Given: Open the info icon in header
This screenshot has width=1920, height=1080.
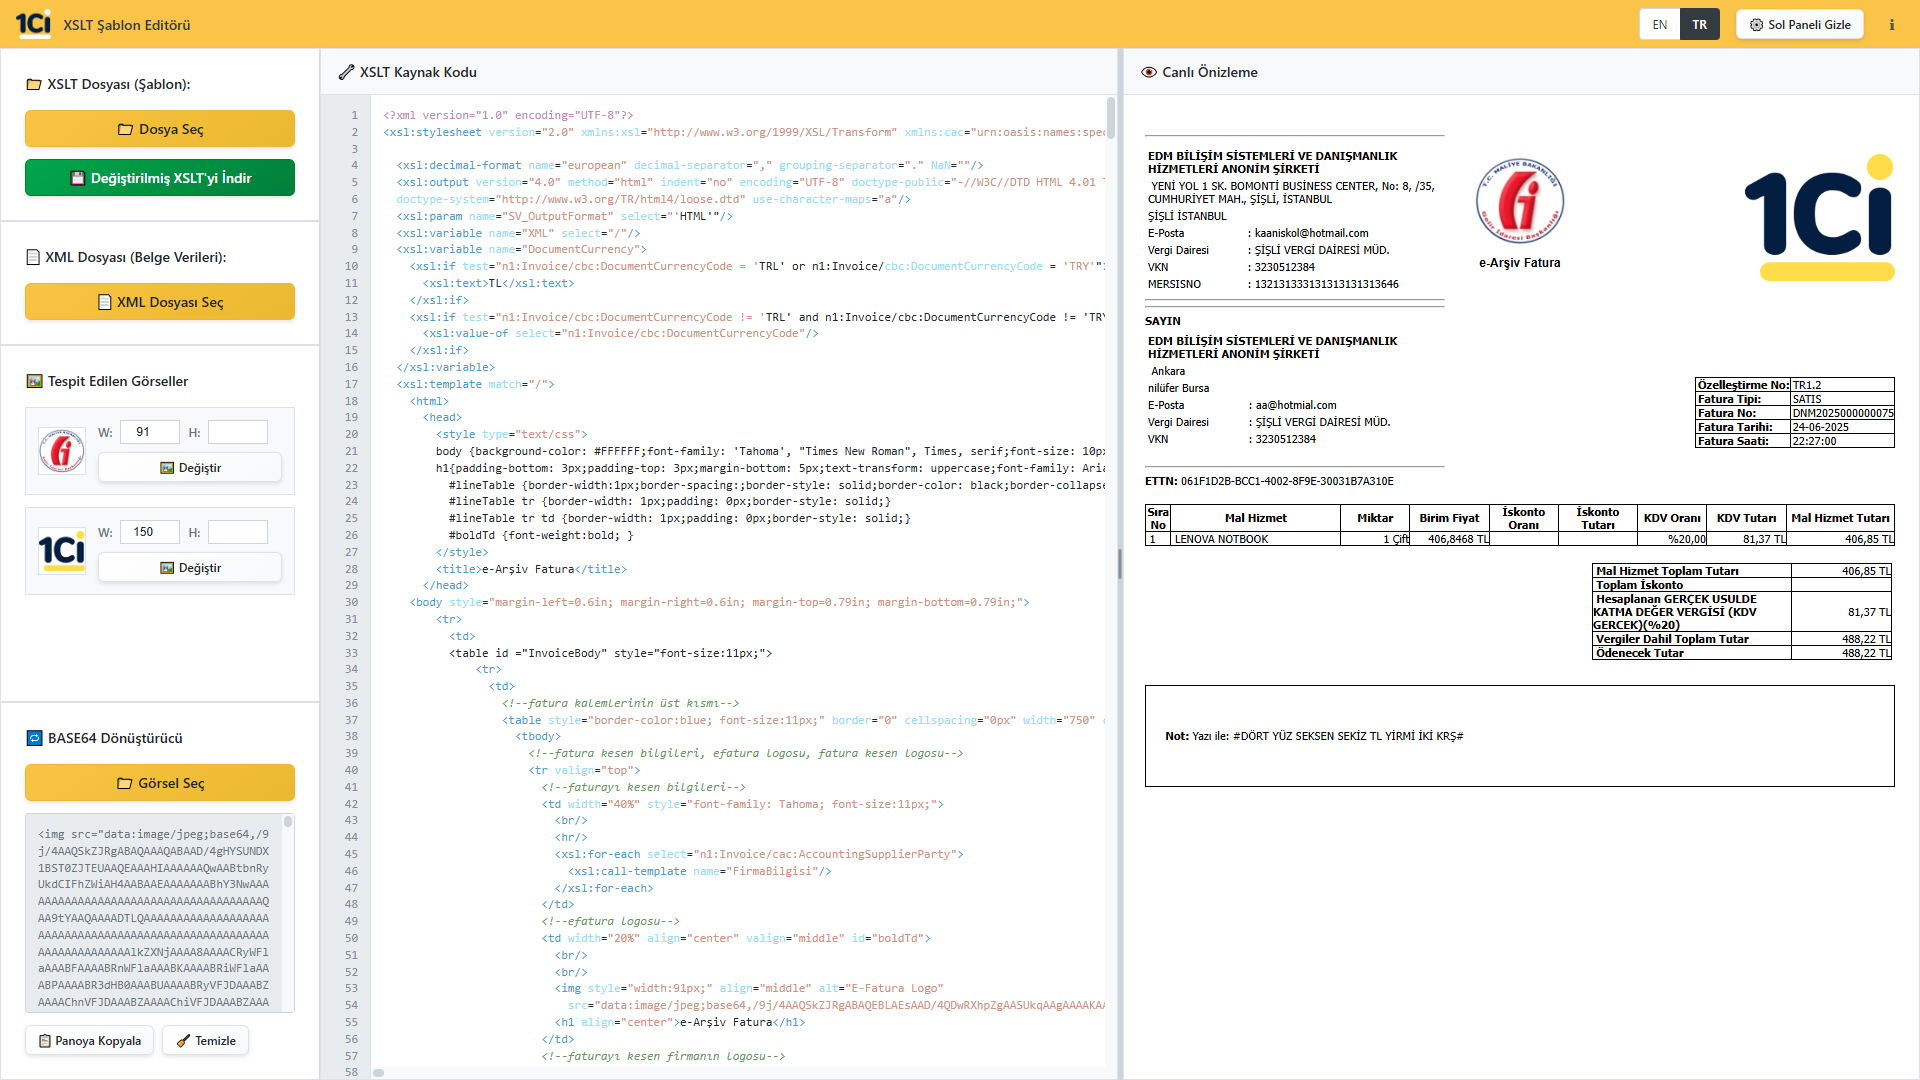Looking at the screenshot, I should click(x=1891, y=25).
